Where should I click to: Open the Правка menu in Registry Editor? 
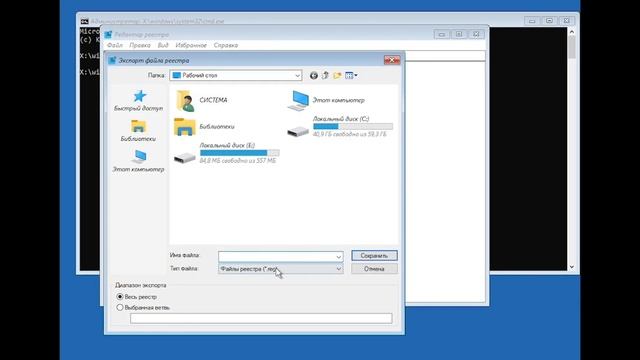140,45
